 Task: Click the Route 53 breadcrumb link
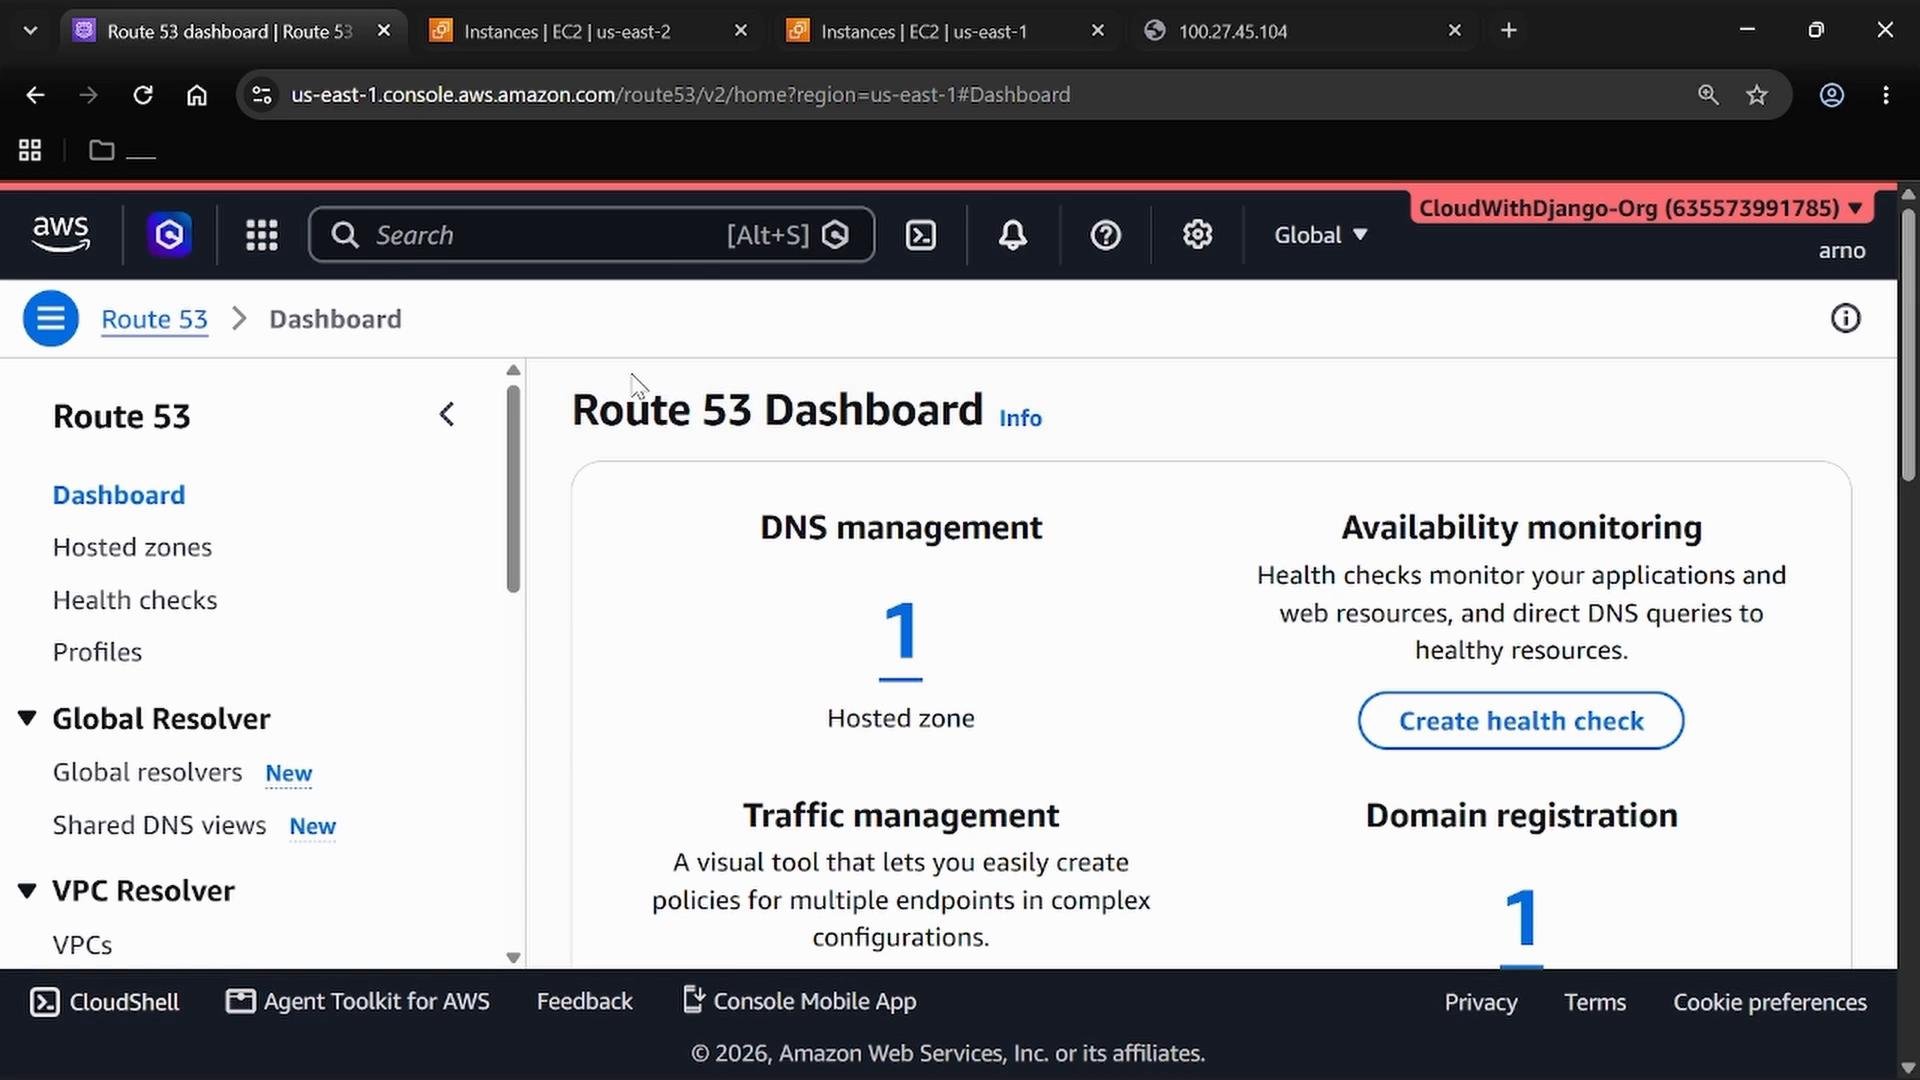[x=154, y=319]
